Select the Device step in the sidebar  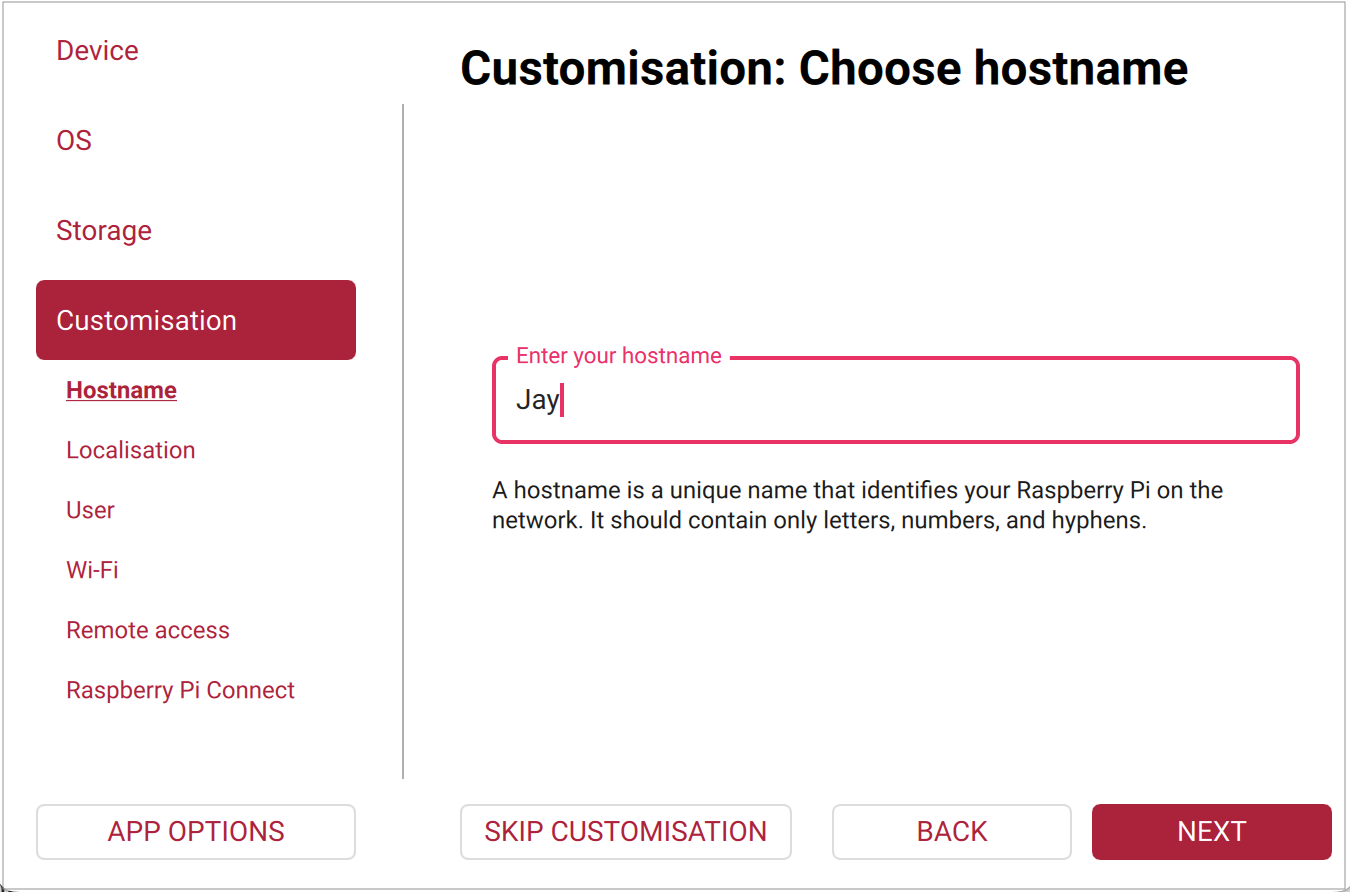point(97,50)
